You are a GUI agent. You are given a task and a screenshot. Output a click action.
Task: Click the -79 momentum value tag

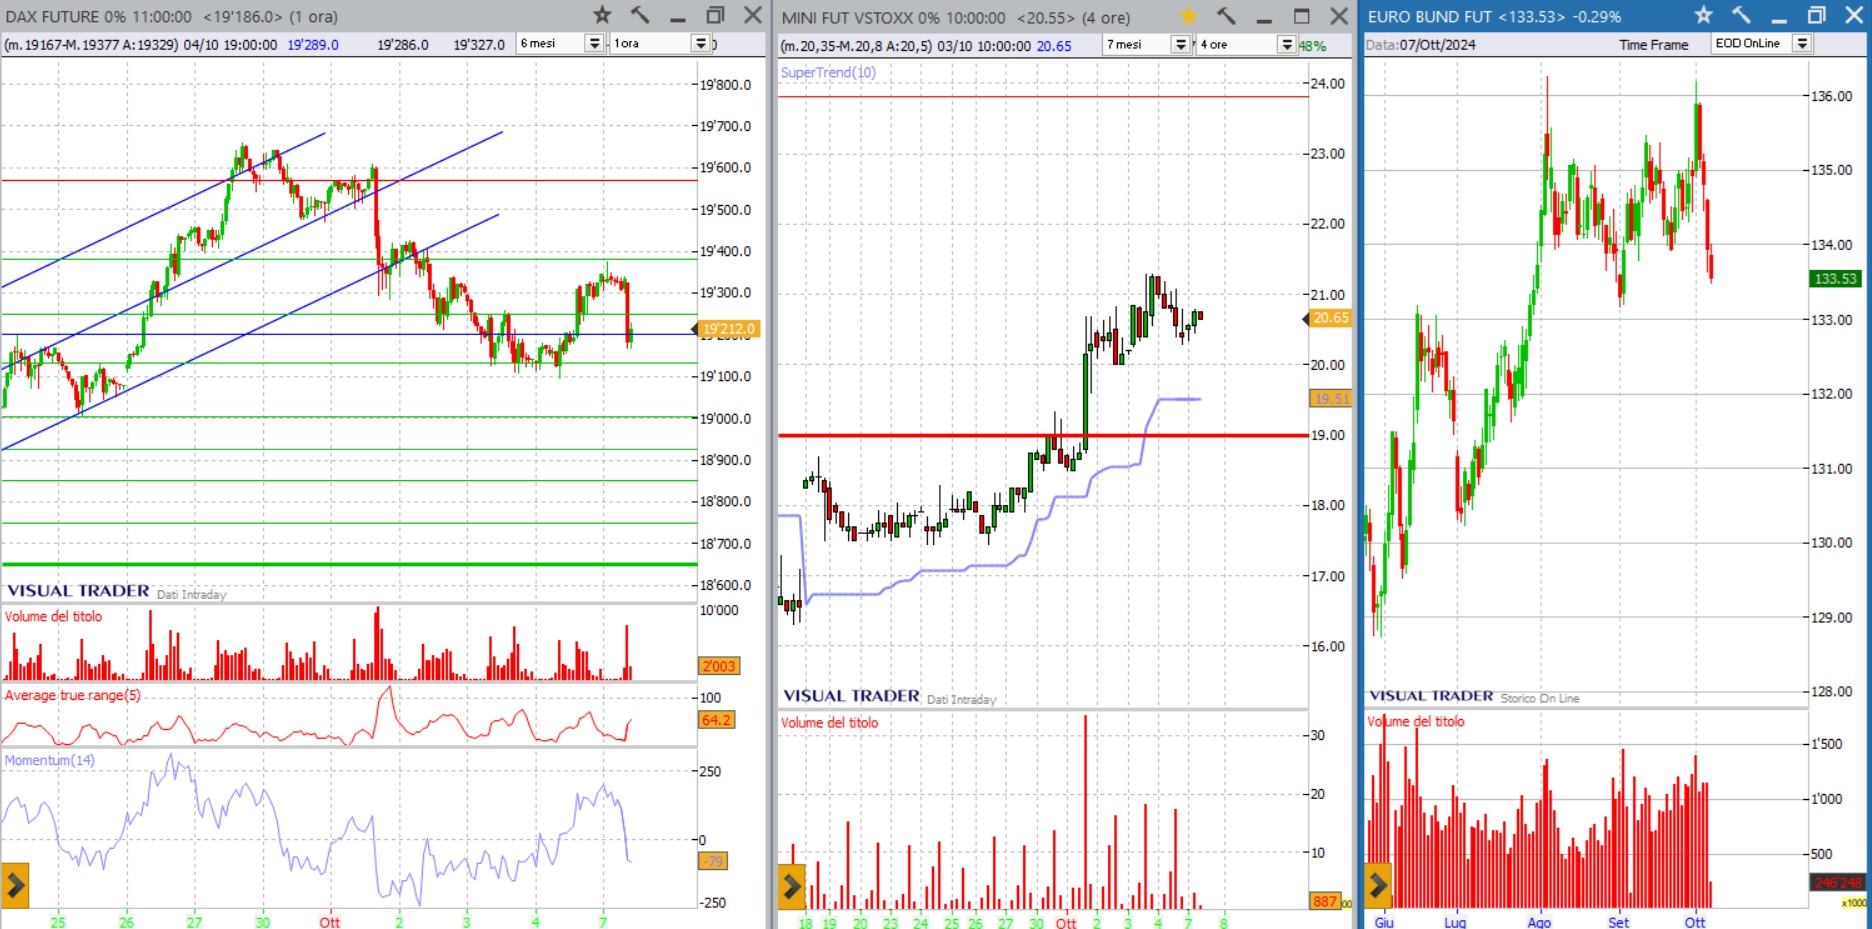(713, 861)
